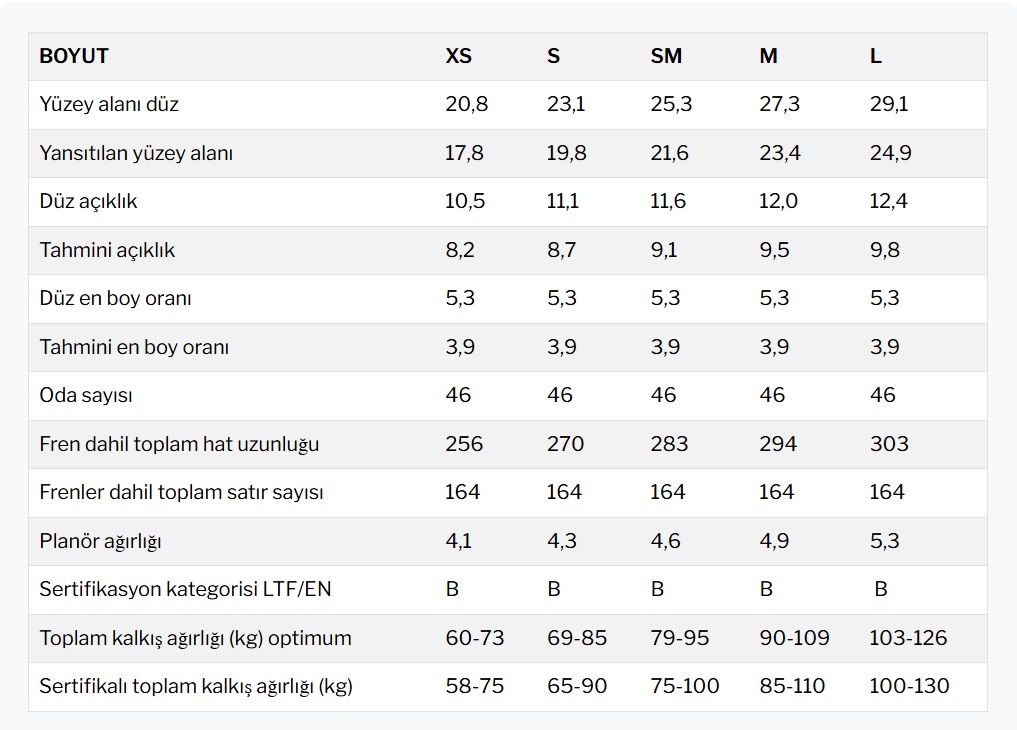
Task: Click the 12,0 flat span value
Action: (x=778, y=201)
